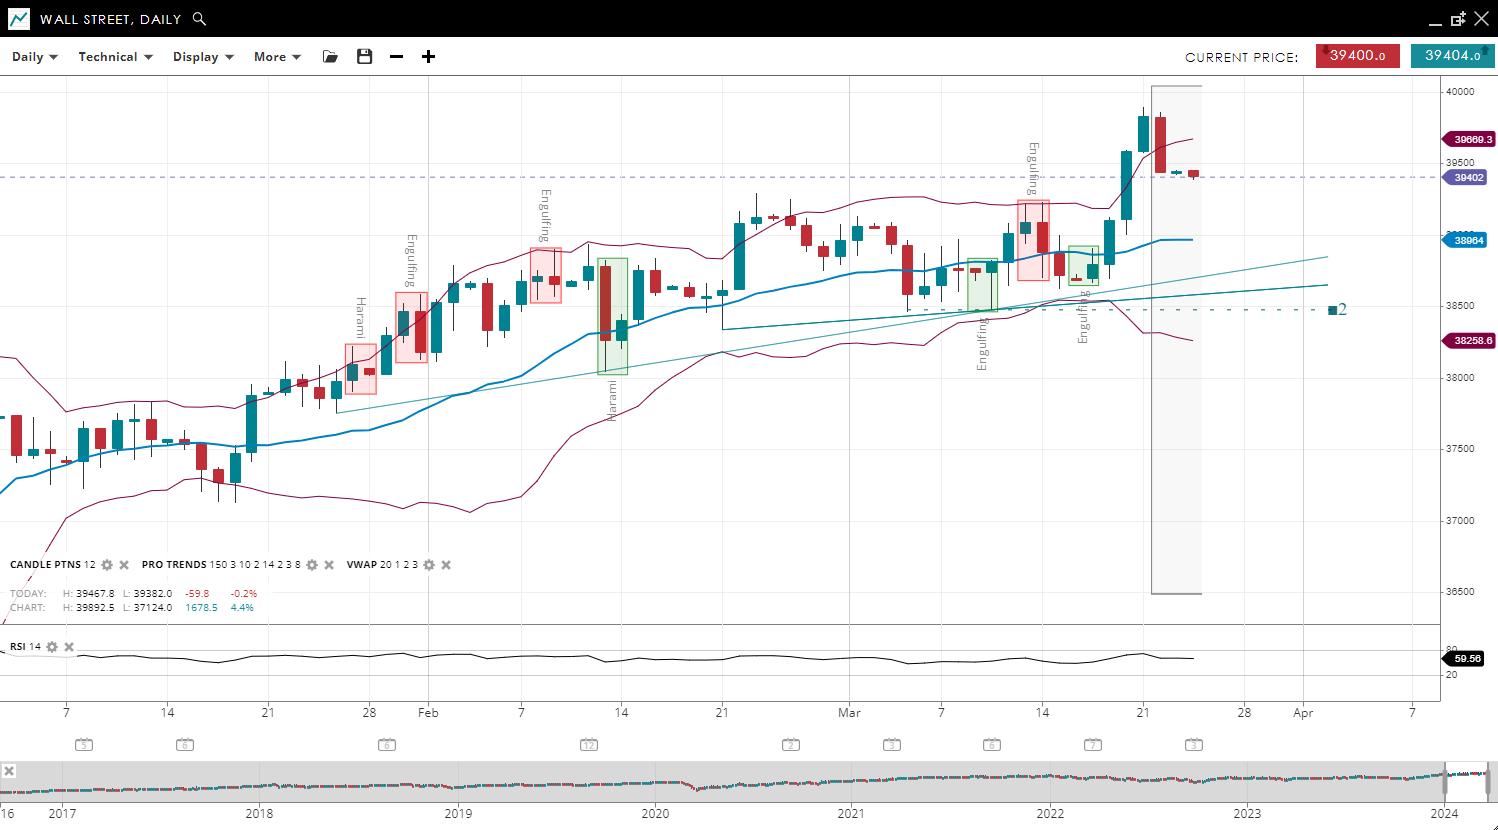Expand the Display options dropdown
The image size is (1498, 830).
pos(203,57)
